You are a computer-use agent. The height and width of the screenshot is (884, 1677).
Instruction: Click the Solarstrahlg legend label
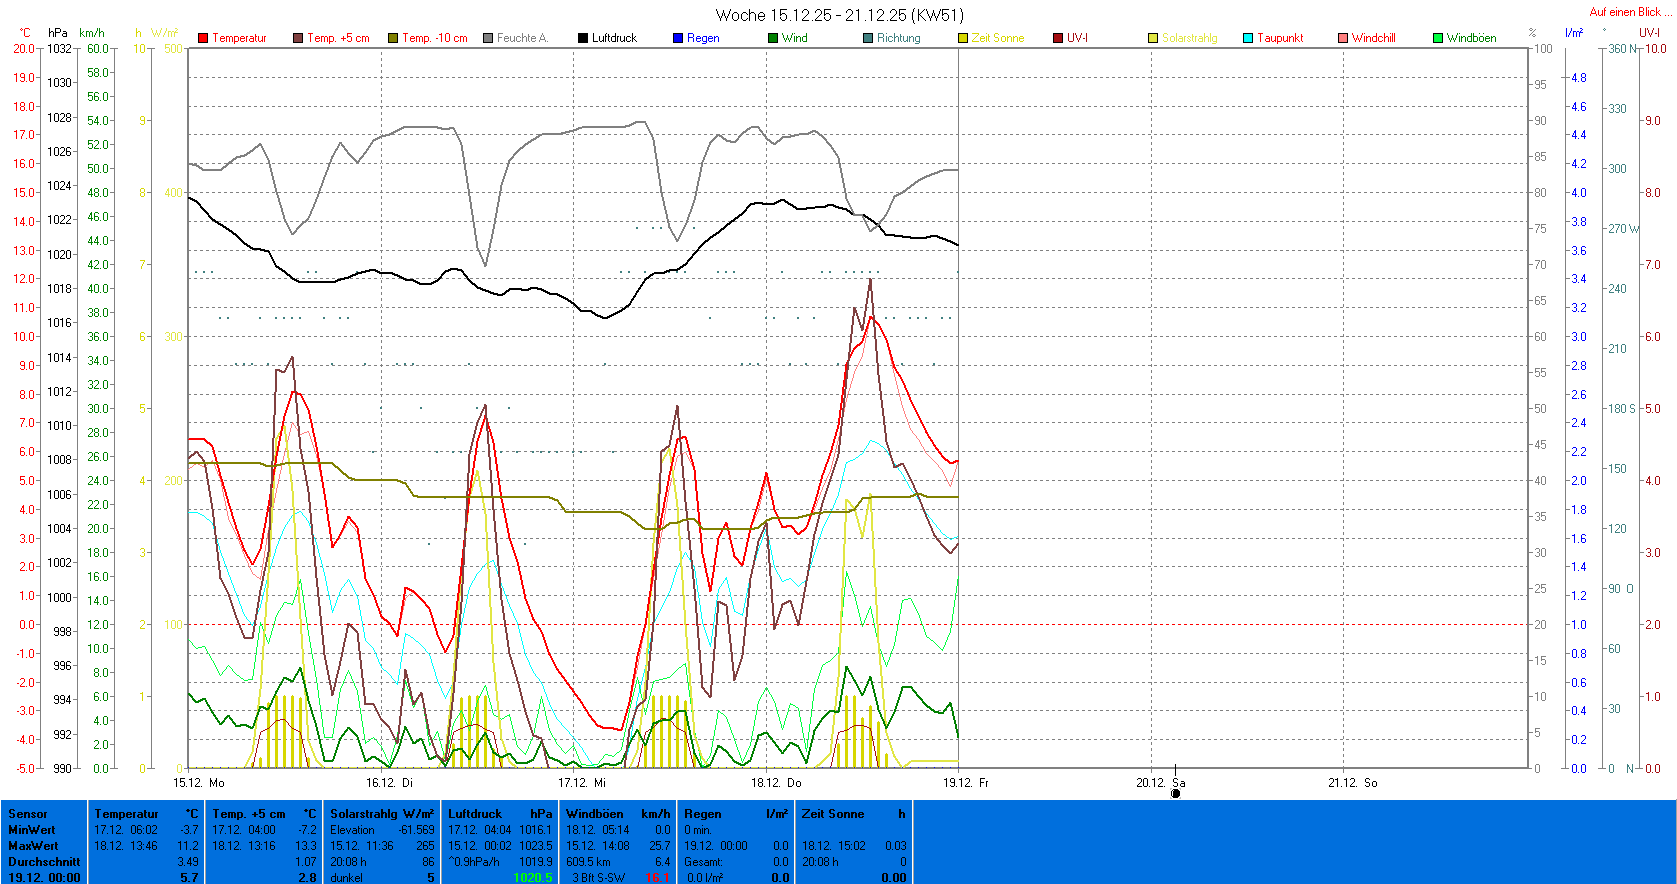1189,38
